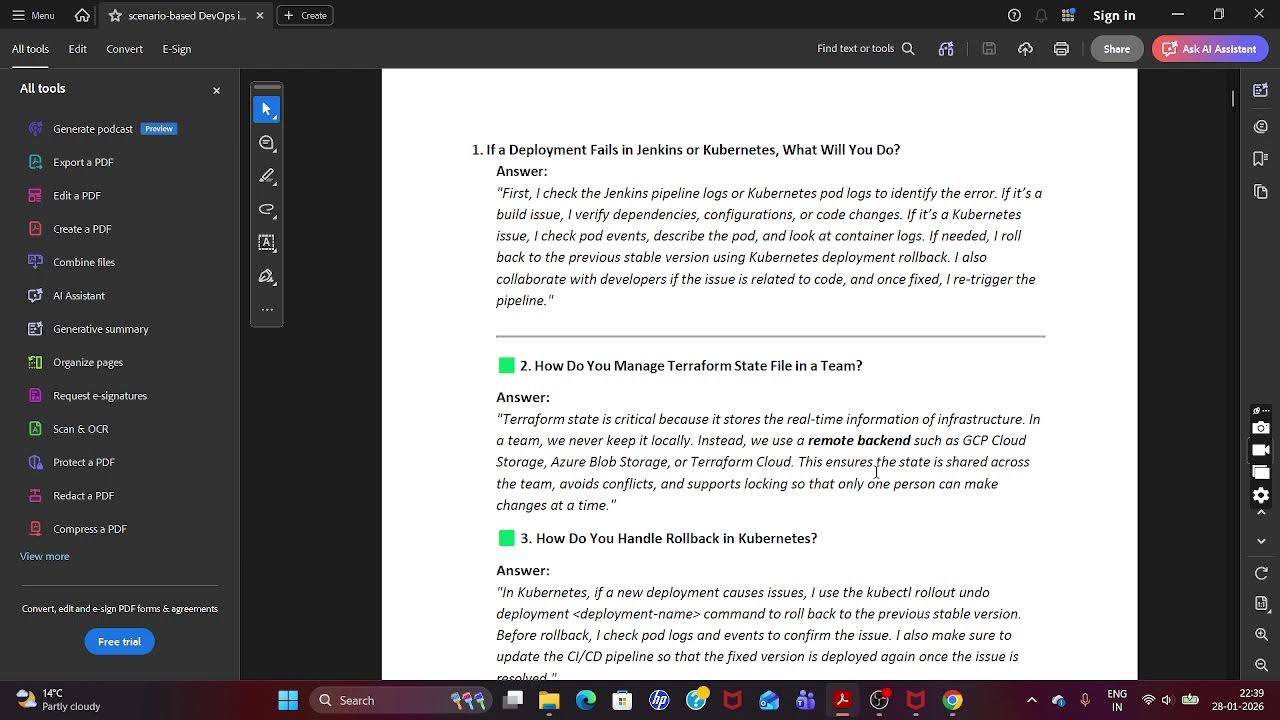Close the All tools panel
The width and height of the screenshot is (1280, 720).
(216, 90)
